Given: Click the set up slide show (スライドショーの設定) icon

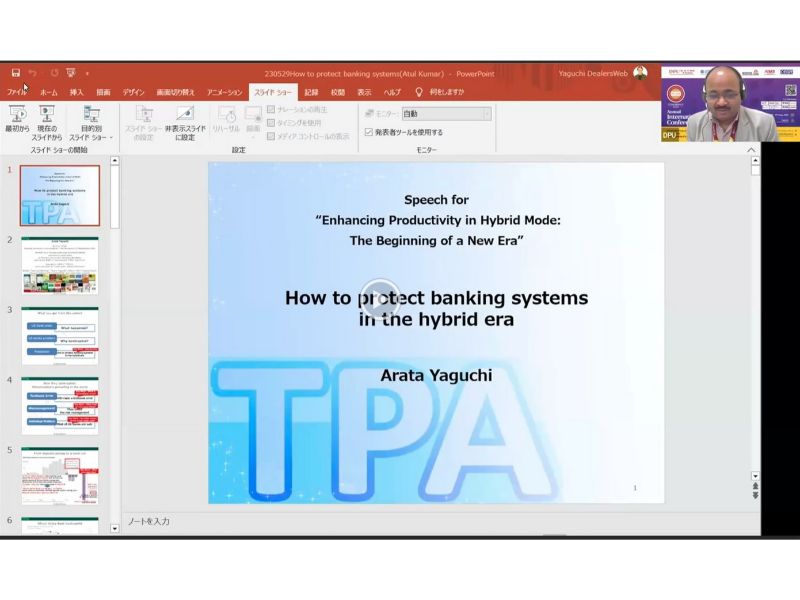Looking at the screenshot, I should (143, 123).
